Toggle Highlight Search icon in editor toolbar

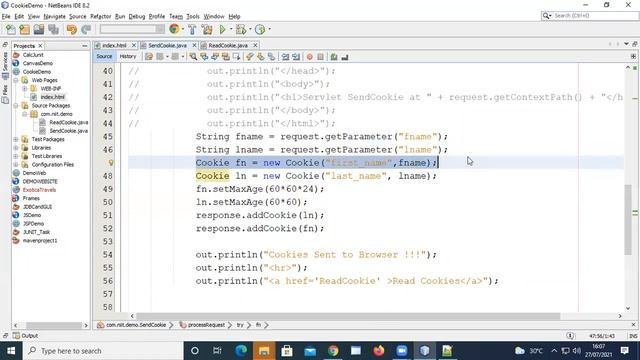tap(225, 57)
